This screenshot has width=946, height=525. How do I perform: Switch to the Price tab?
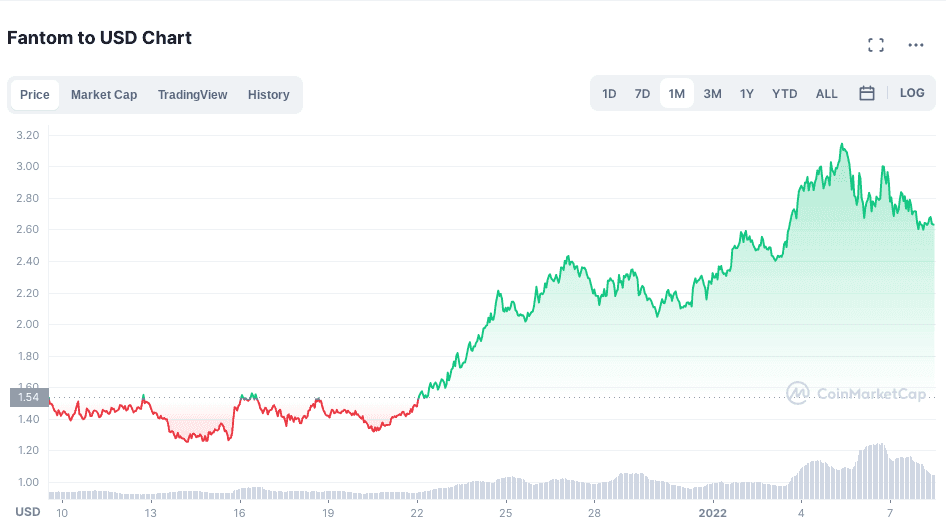point(35,95)
